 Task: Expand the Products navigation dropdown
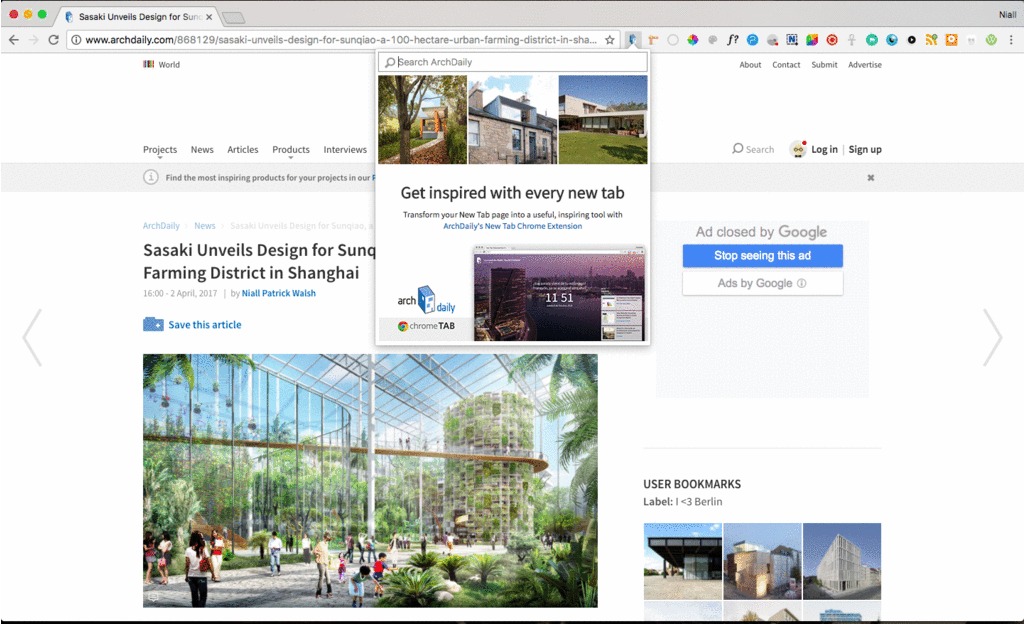pyautogui.click(x=290, y=148)
